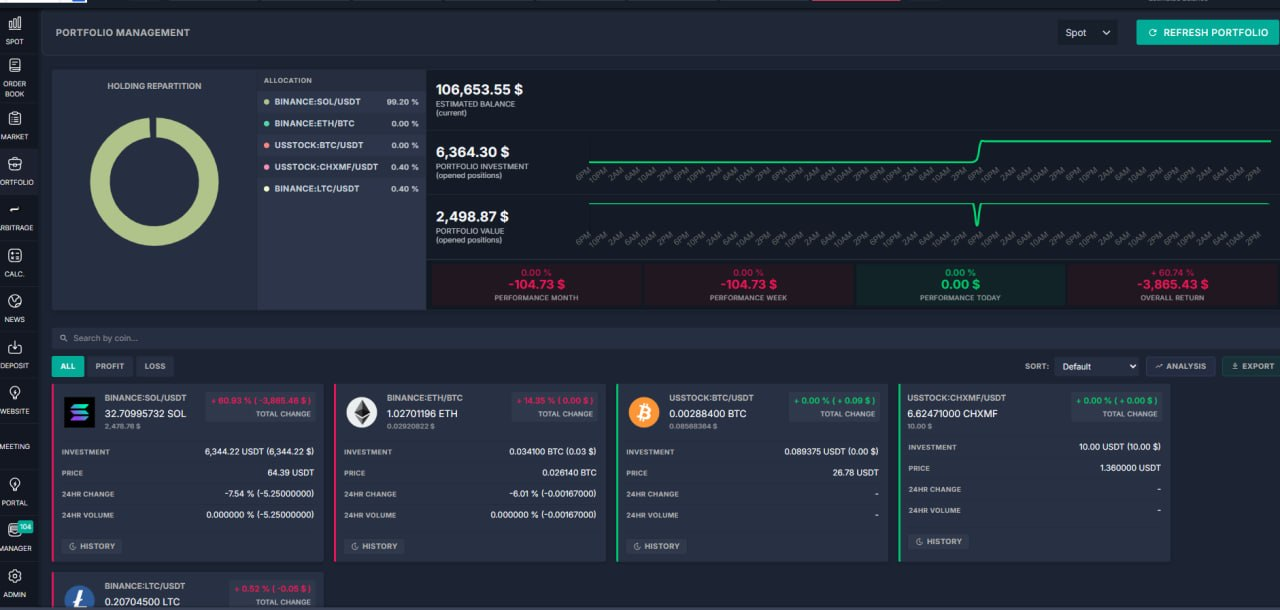
Task: Switch to the PROFIT filter tab
Action: tap(110, 366)
